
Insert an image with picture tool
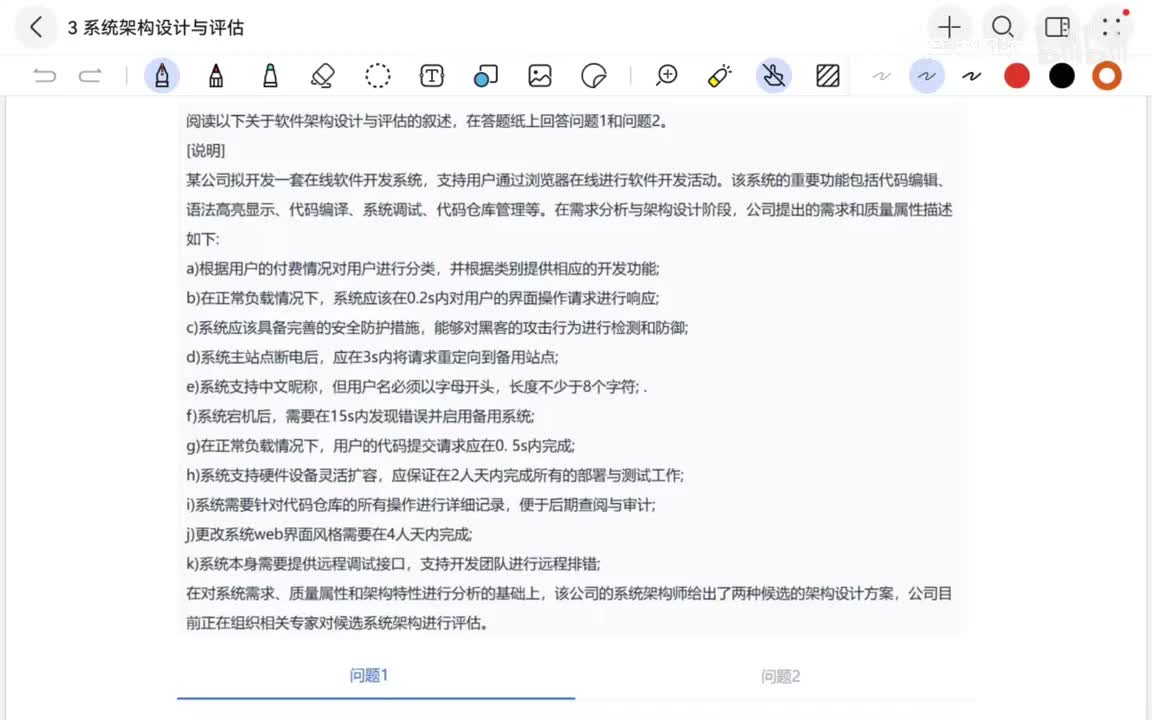point(540,76)
